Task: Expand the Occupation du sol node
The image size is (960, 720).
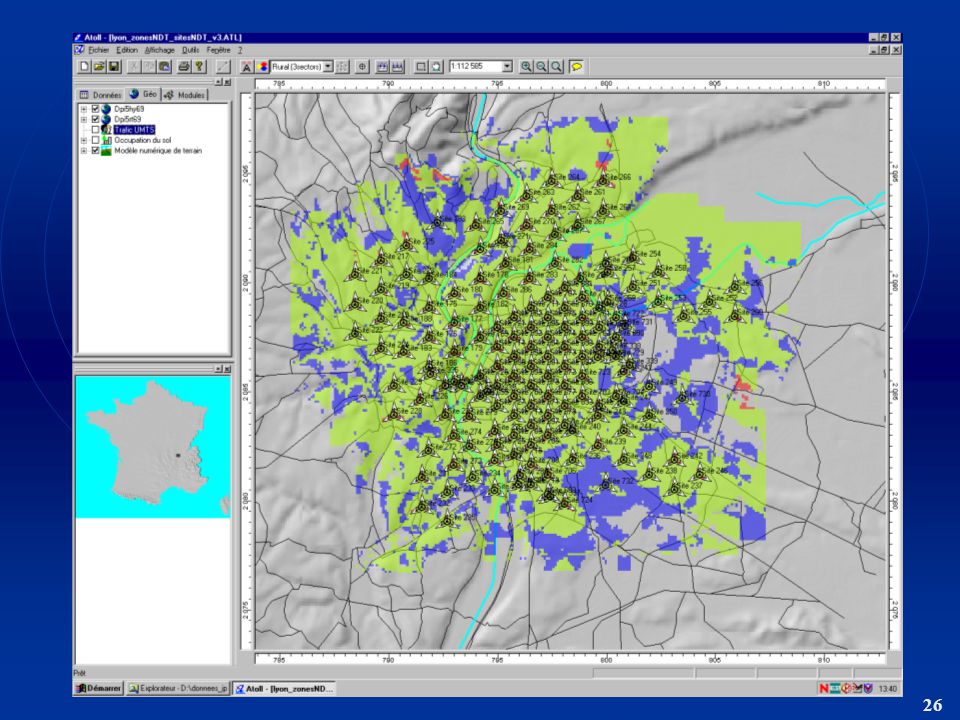Action: (84, 140)
